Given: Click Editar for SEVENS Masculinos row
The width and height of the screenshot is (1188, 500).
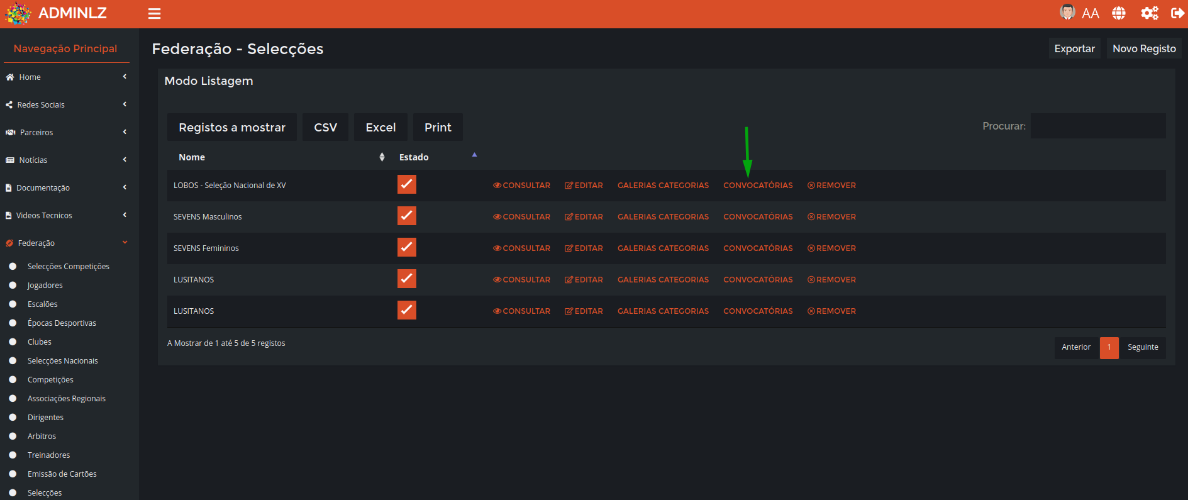Looking at the screenshot, I should (583, 217).
